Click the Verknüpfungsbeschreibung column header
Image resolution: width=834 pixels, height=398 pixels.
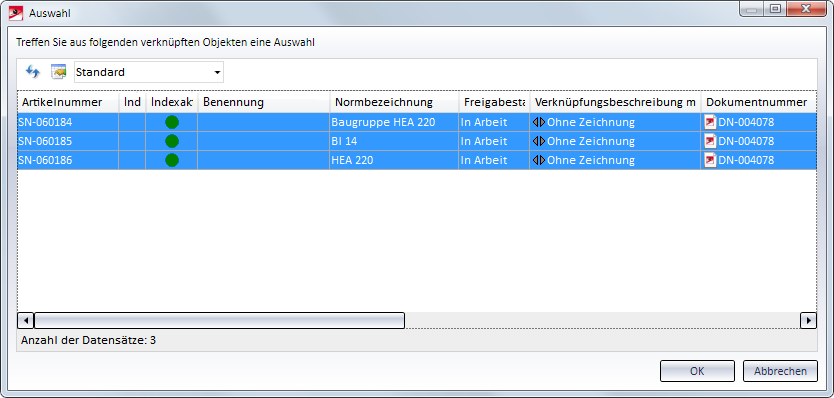click(615, 102)
